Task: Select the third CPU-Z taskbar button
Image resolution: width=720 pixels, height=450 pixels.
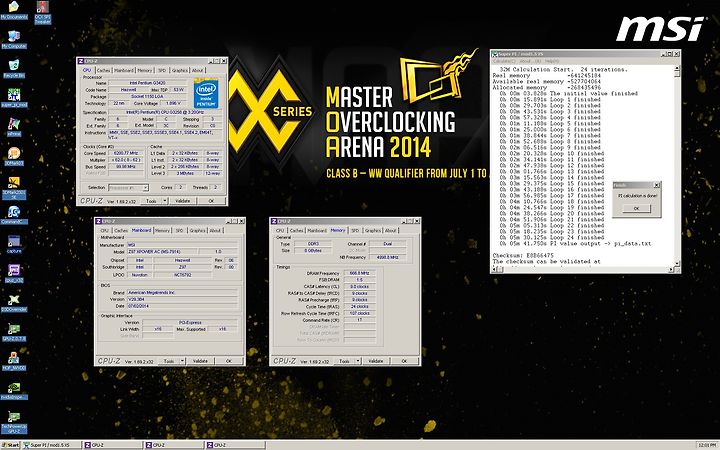Action: click(235, 445)
